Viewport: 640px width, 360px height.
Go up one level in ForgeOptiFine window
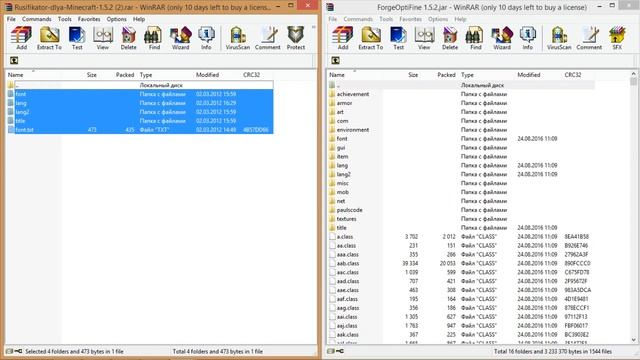(x=336, y=60)
